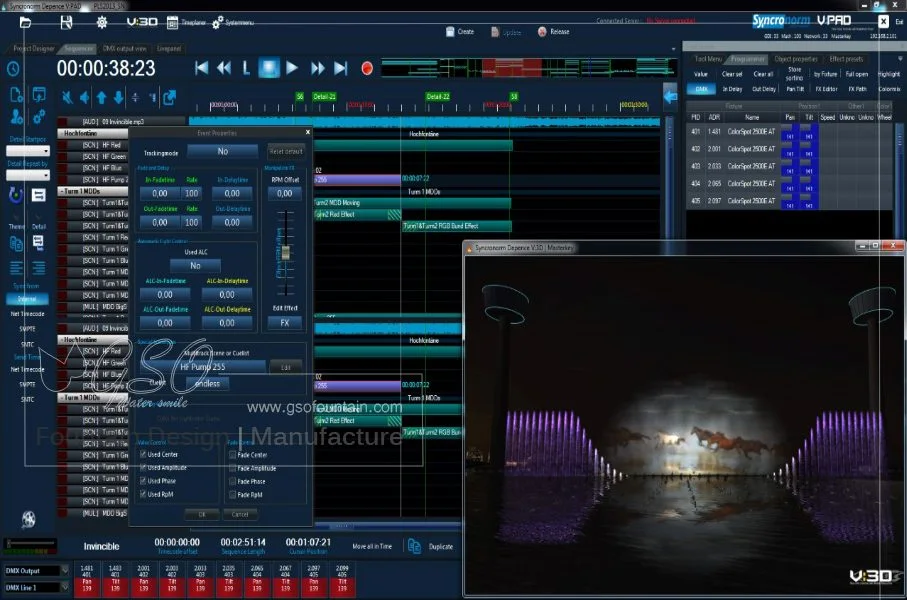Toggle loop mode with the L button

pos(246,68)
